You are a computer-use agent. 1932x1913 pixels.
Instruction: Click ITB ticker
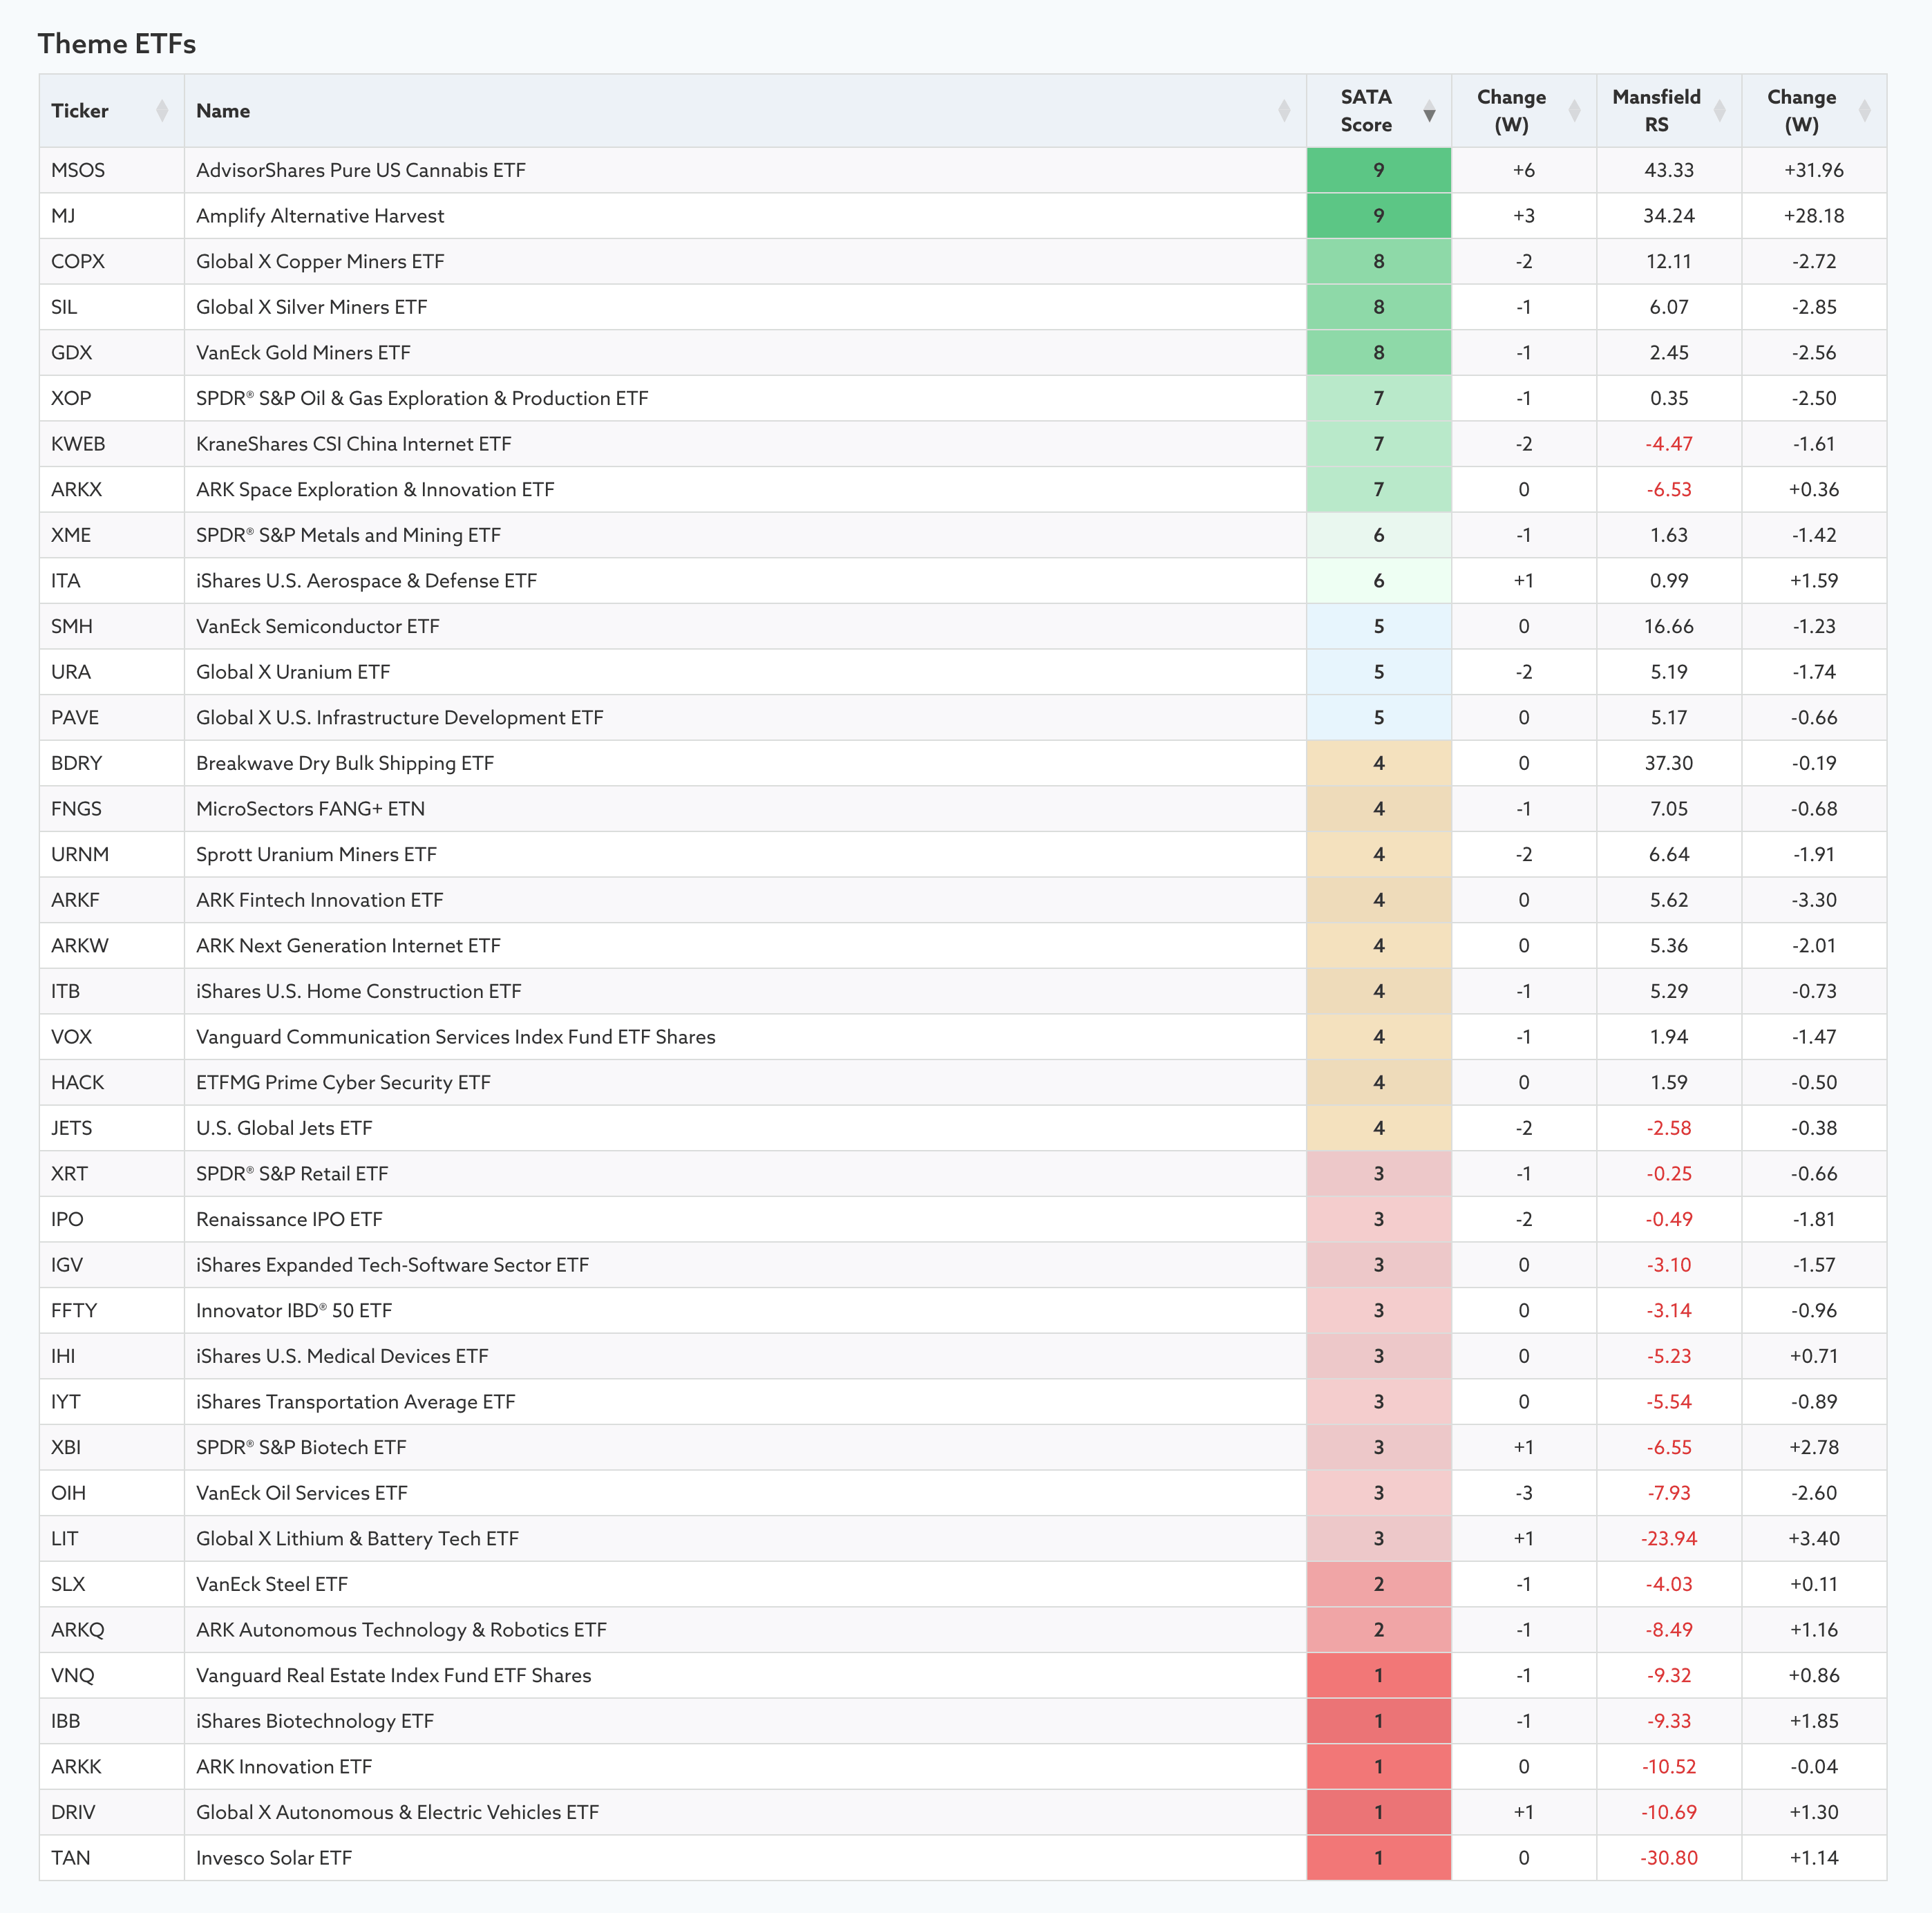[x=65, y=991]
